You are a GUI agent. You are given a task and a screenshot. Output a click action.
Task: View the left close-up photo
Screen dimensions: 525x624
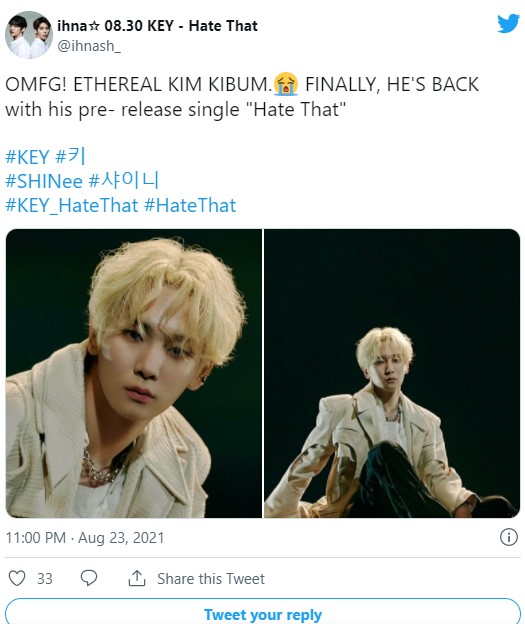click(x=134, y=373)
